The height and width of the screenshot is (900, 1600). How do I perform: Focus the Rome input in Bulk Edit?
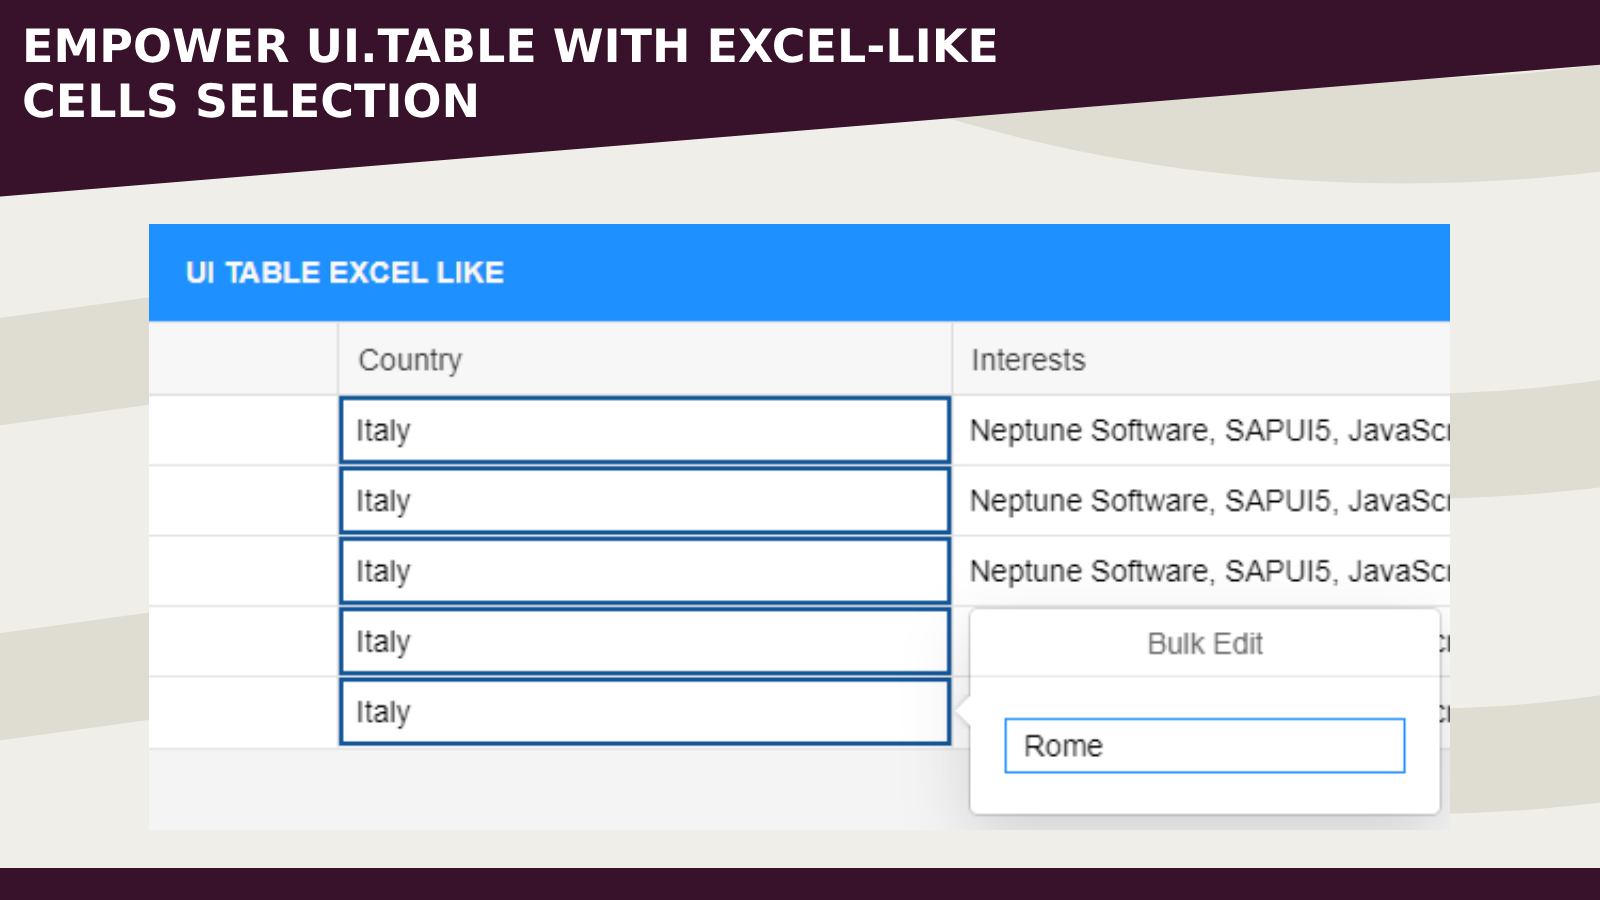point(1204,746)
